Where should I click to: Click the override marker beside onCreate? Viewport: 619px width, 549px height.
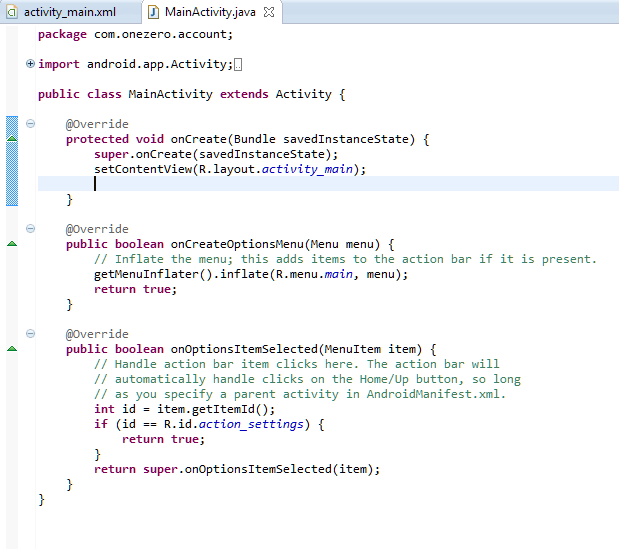coord(12,139)
